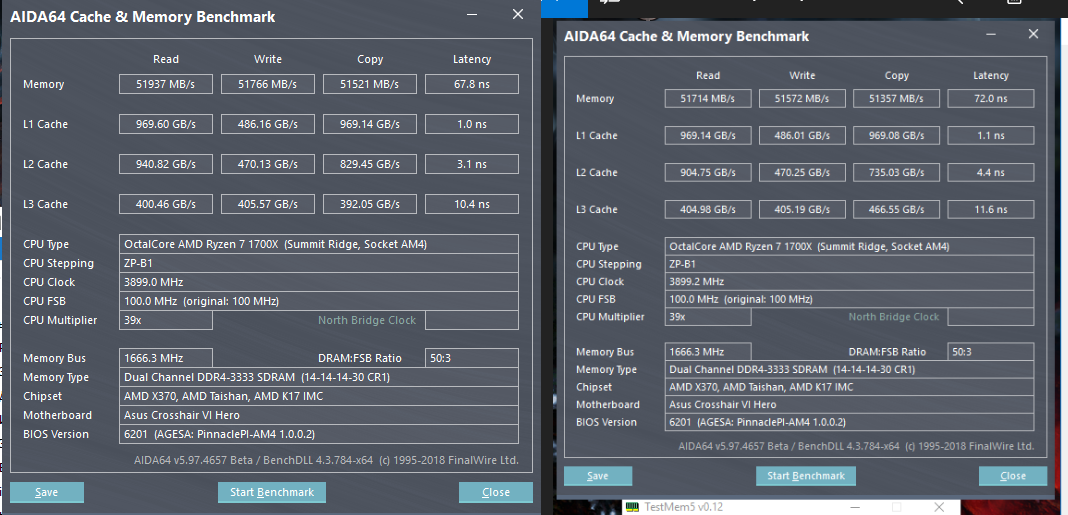Select the 51572 MB/s memory write value
The width and height of the screenshot is (1068, 515).
coord(802,98)
